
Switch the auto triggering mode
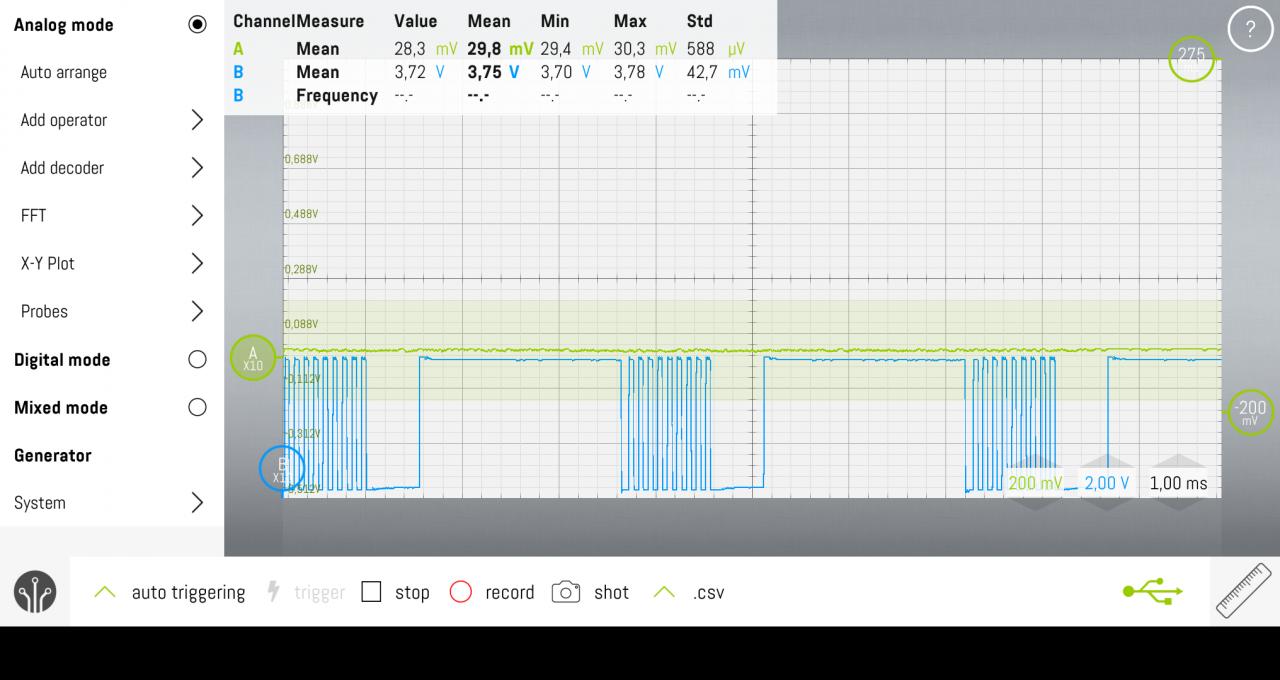[x=169, y=592]
